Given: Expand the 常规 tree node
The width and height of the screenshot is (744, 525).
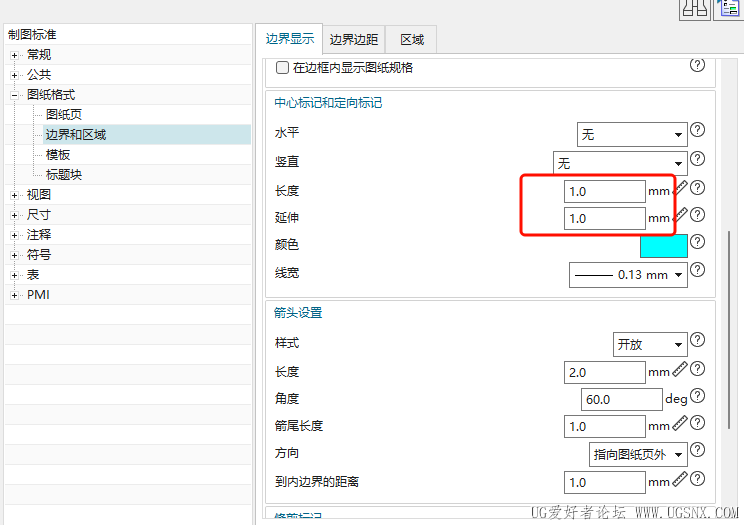Looking at the screenshot, I should pos(14,56).
